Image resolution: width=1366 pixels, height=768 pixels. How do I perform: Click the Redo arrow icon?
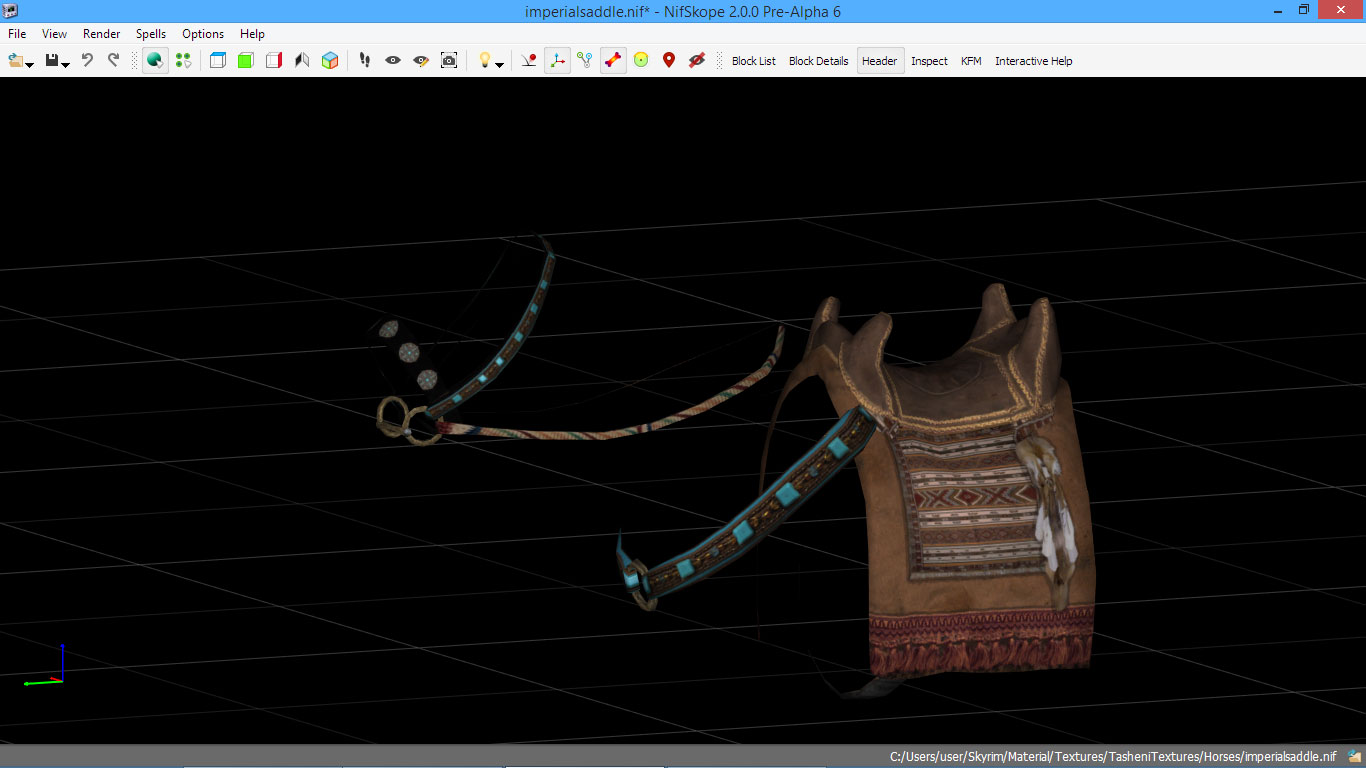113,61
